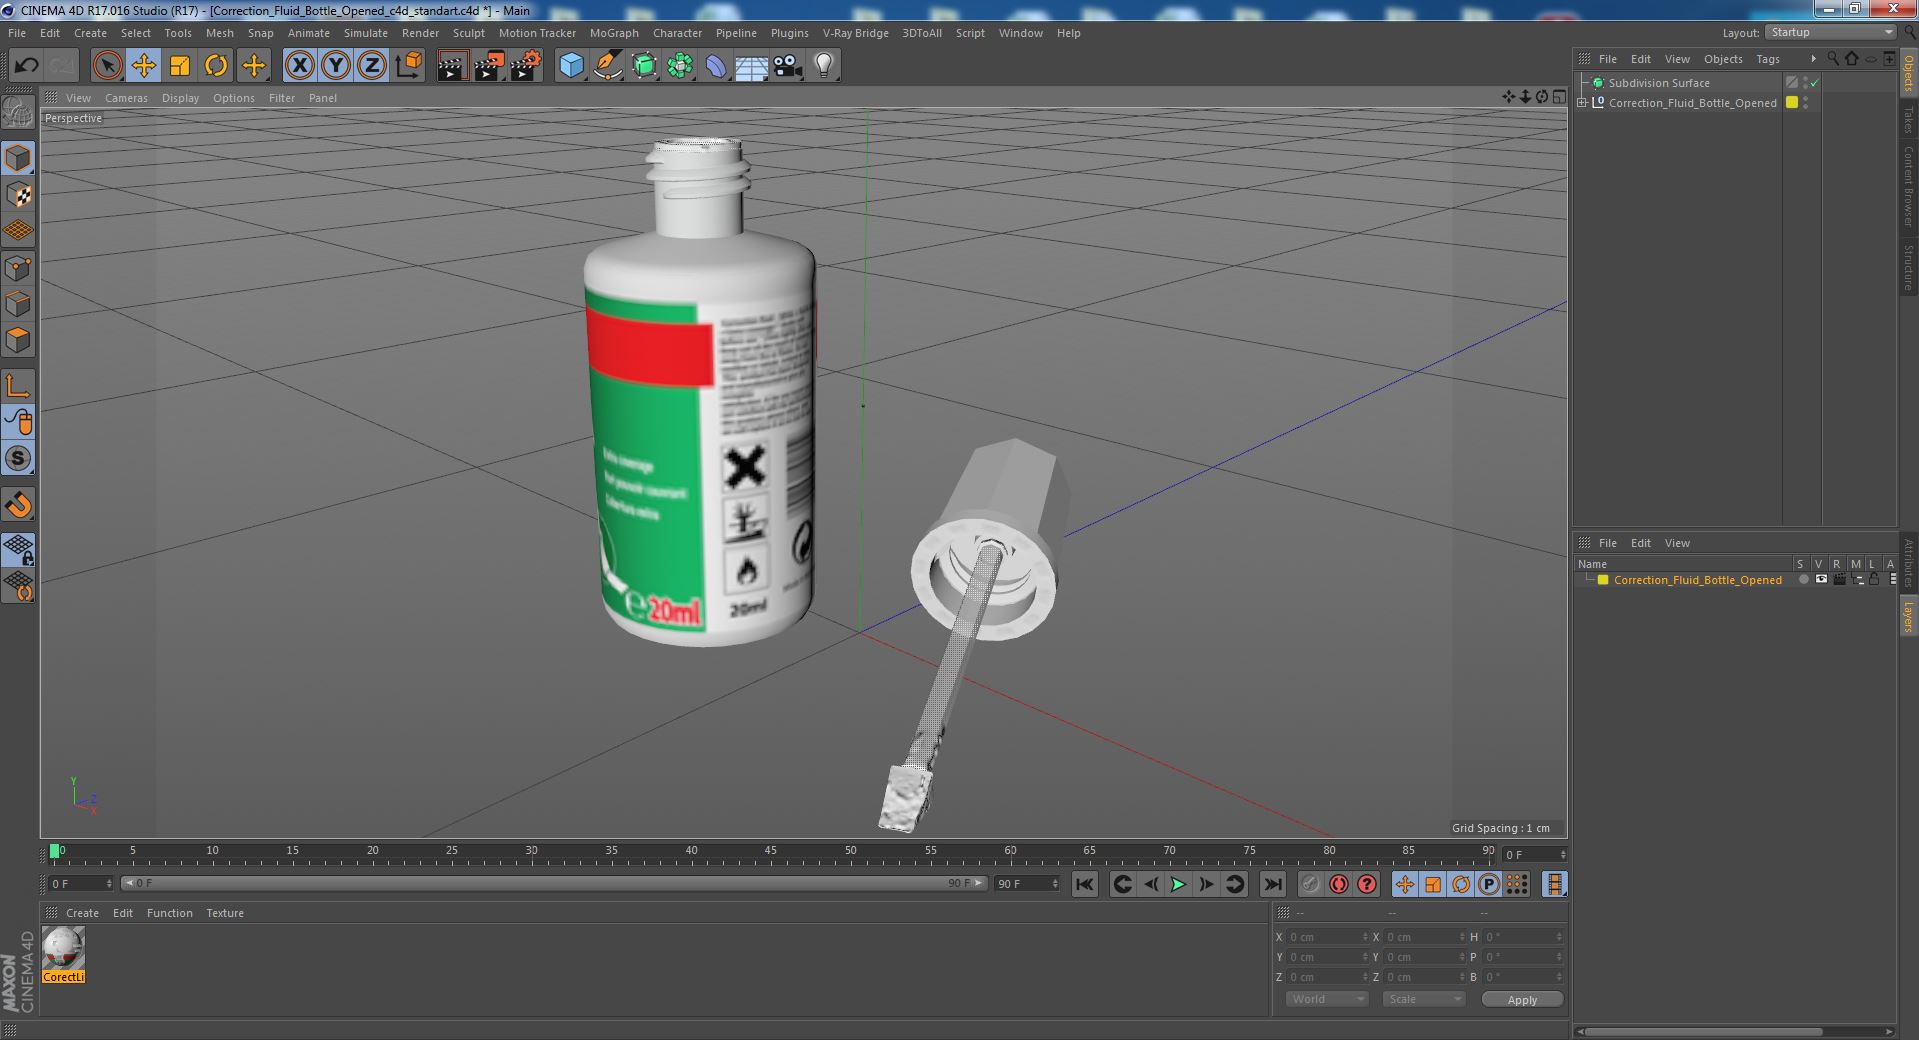
Task: Click the Apply button
Action: coord(1522,1000)
